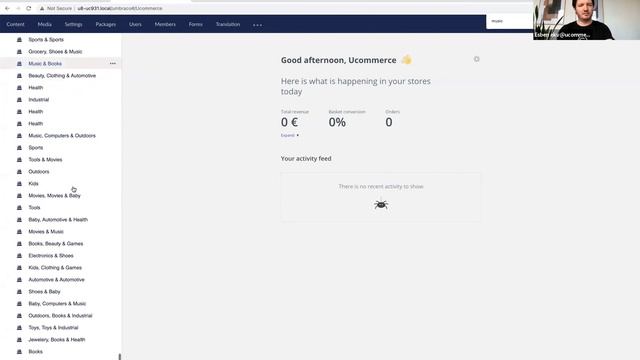Open dashboard settings gear icon

(x=476, y=59)
